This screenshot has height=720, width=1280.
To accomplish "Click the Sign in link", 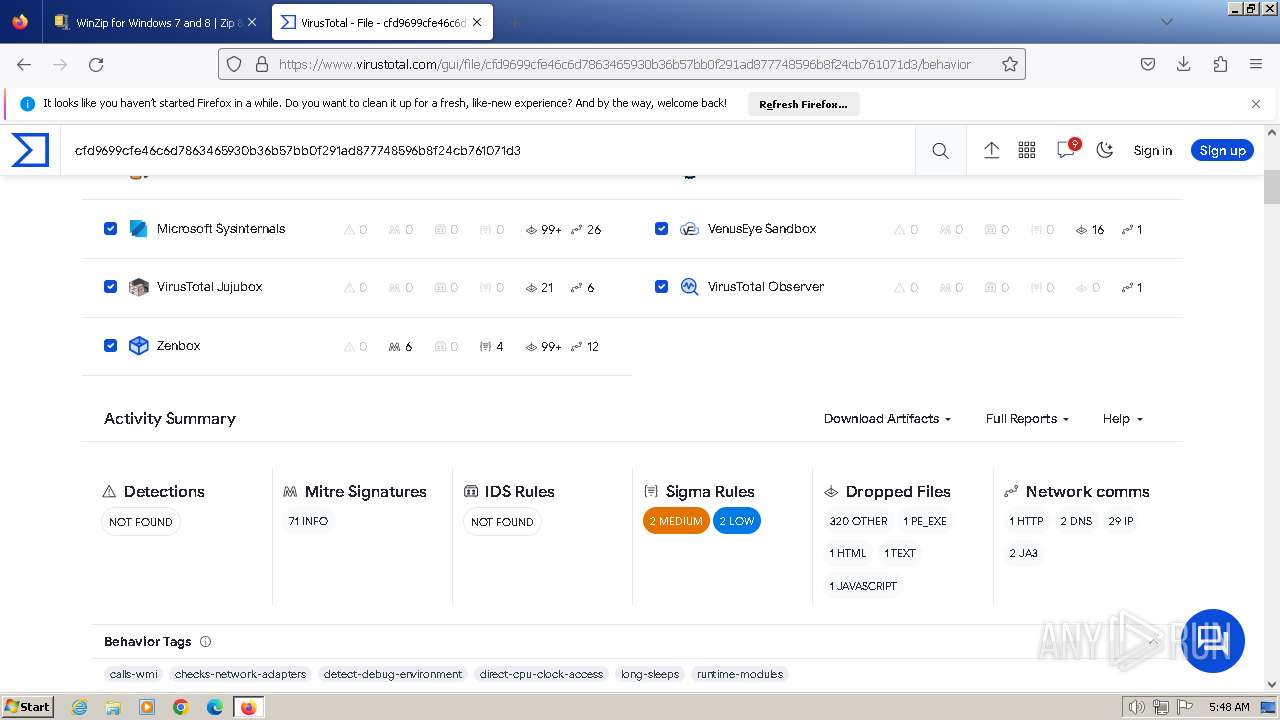I will 1152,150.
